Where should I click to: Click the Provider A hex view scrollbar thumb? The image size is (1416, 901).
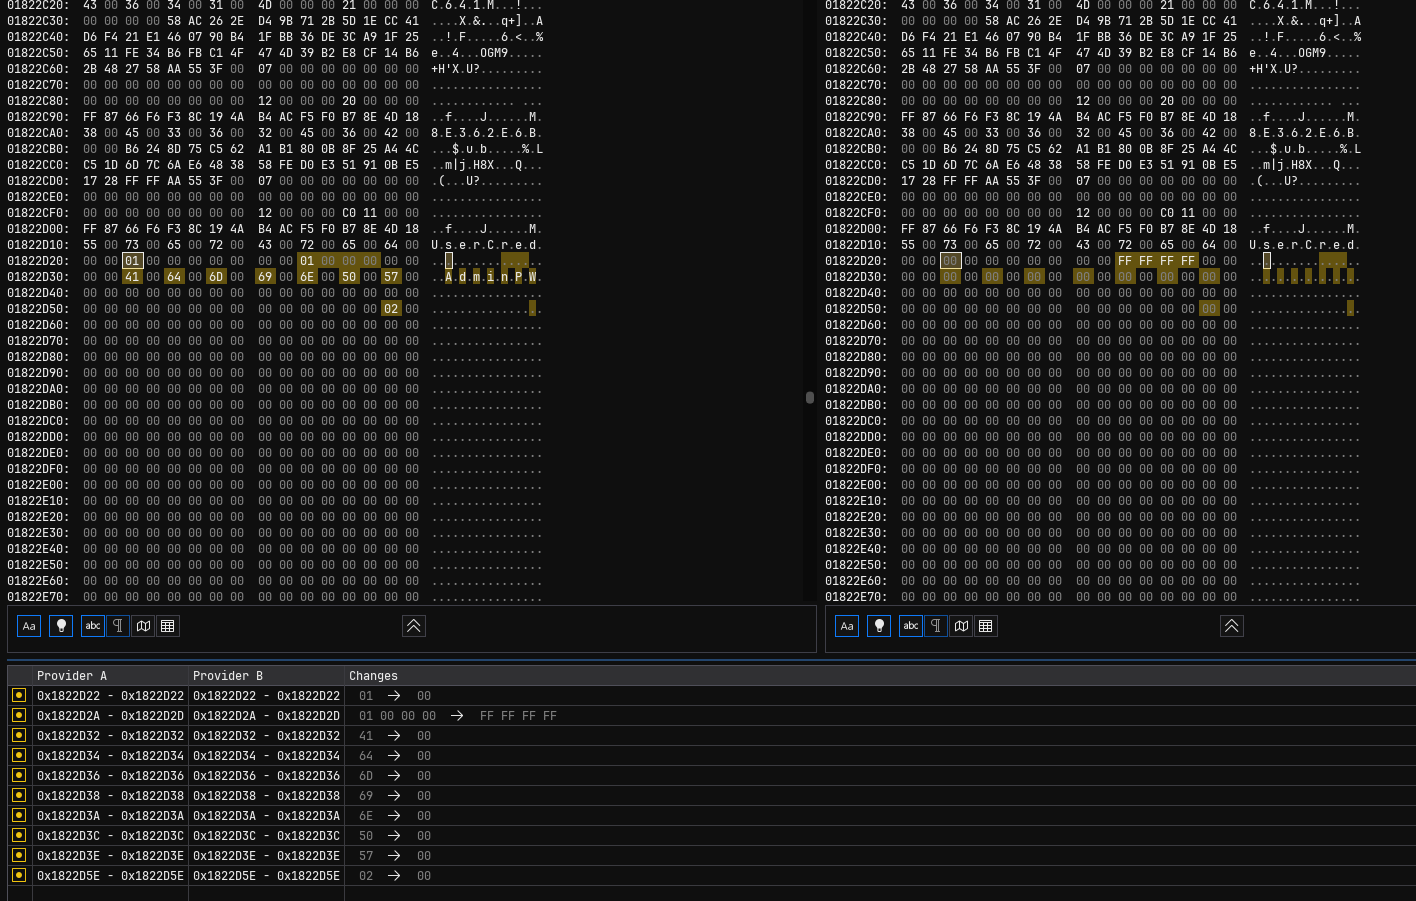click(810, 397)
